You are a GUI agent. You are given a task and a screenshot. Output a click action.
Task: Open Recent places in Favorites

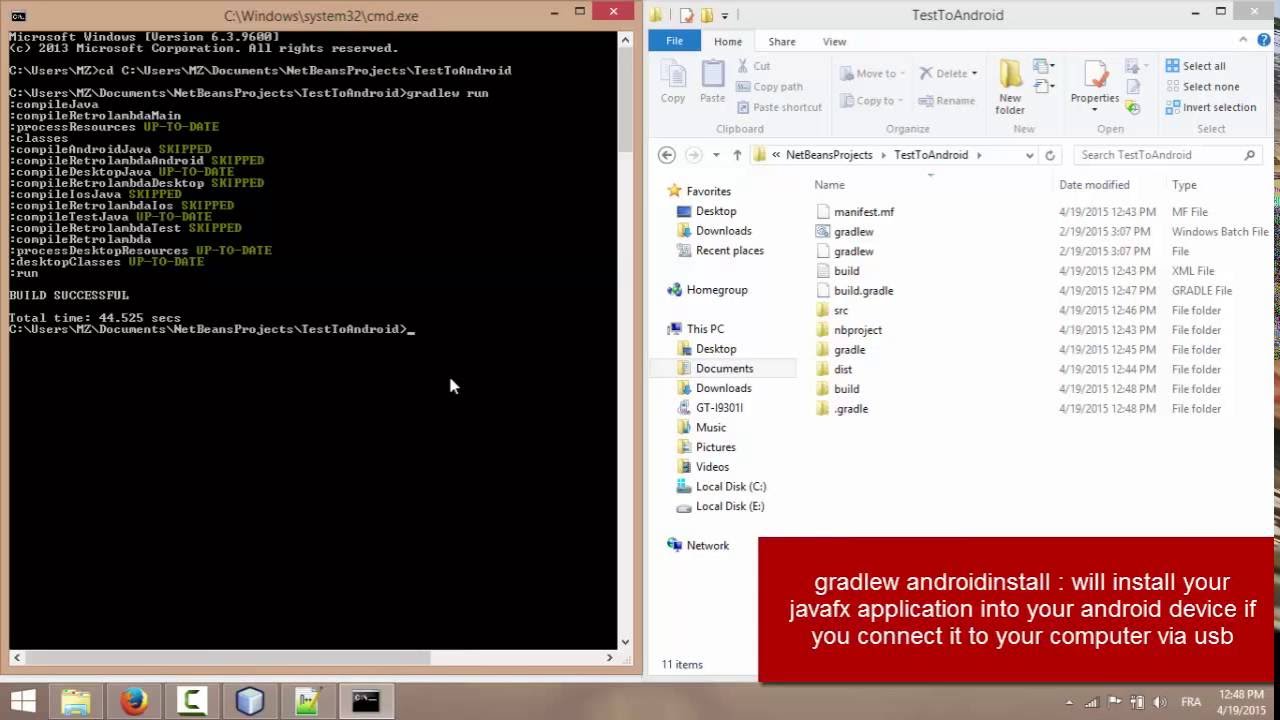729,251
